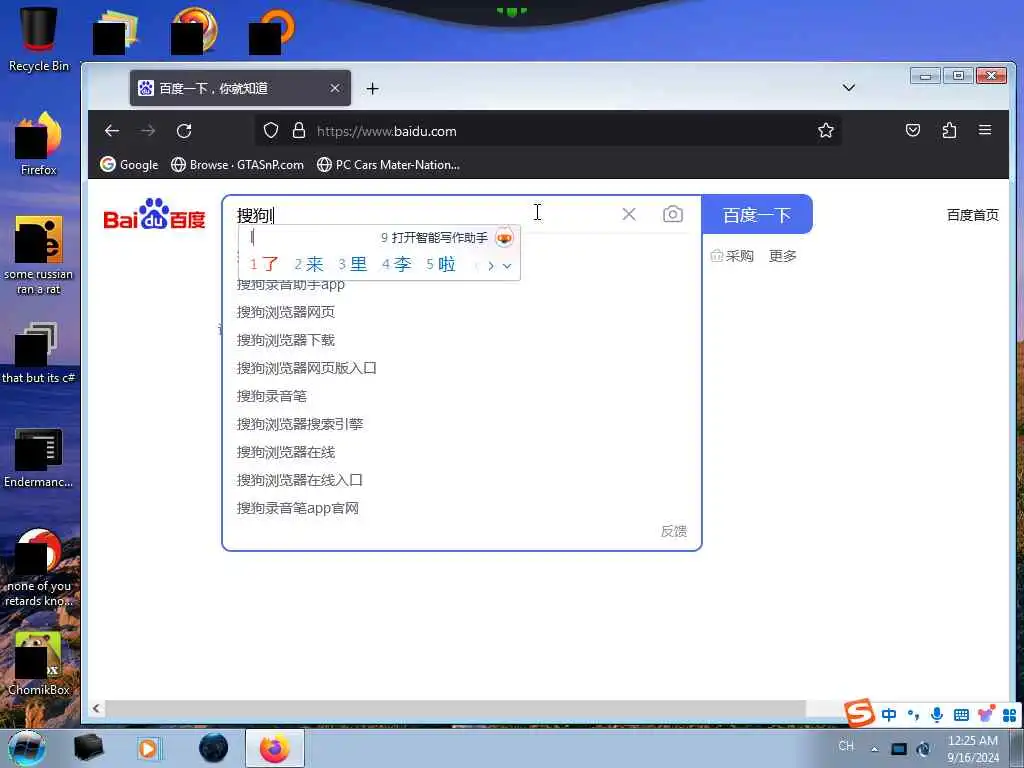
Task: Choose suggestion 搜狗录音笔app官网
Action: [x=298, y=509]
